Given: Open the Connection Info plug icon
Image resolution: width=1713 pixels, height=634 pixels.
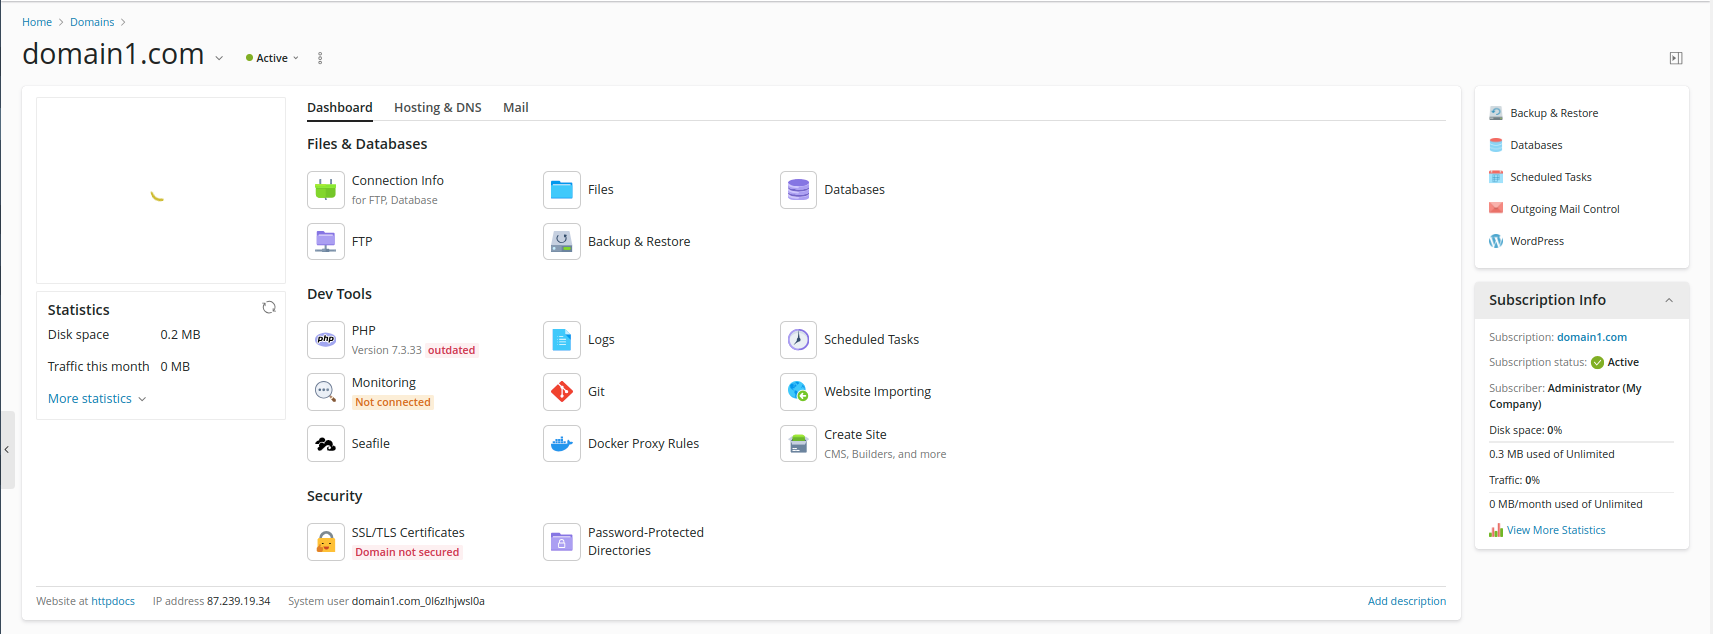Looking at the screenshot, I should tap(326, 190).
